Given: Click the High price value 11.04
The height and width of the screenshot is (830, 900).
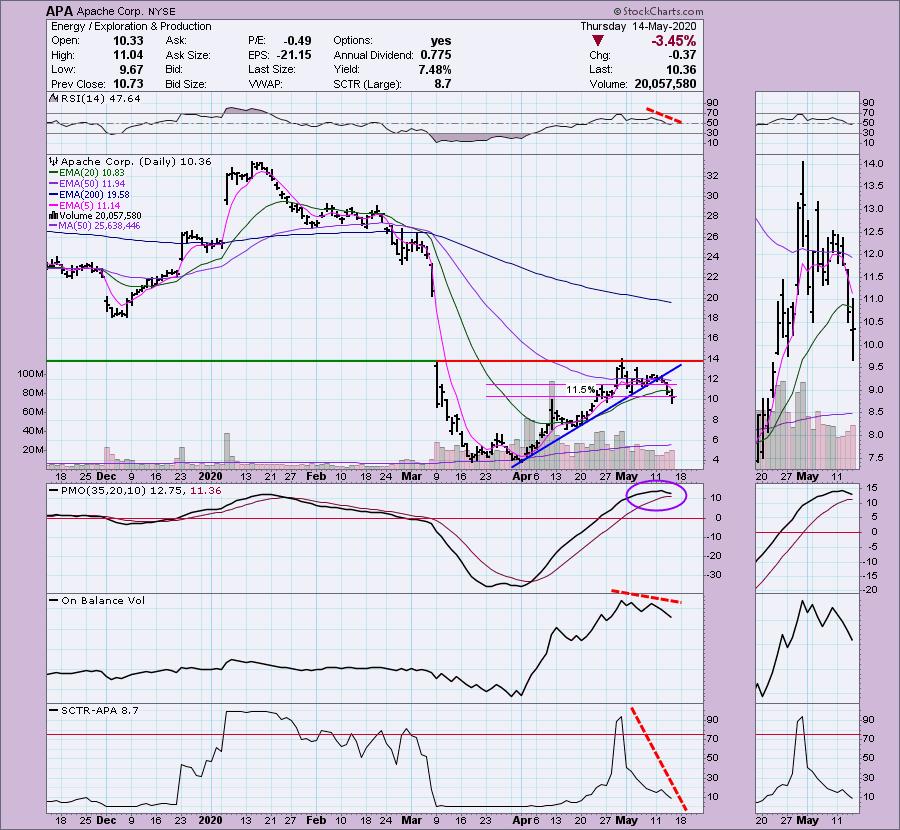Looking at the screenshot, I should coord(129,55).
